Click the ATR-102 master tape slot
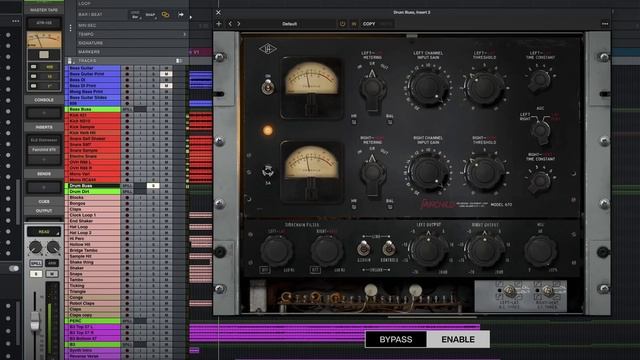 (44, 23)
